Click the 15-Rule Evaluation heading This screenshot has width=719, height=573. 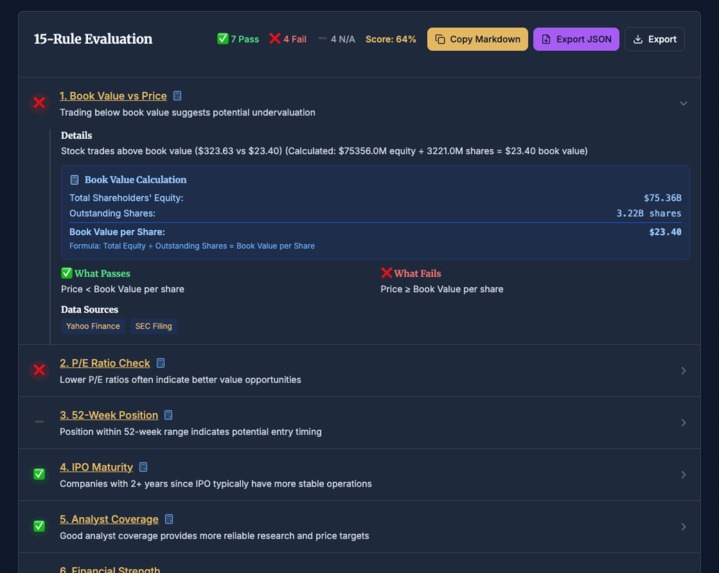(x=93, y=39)
